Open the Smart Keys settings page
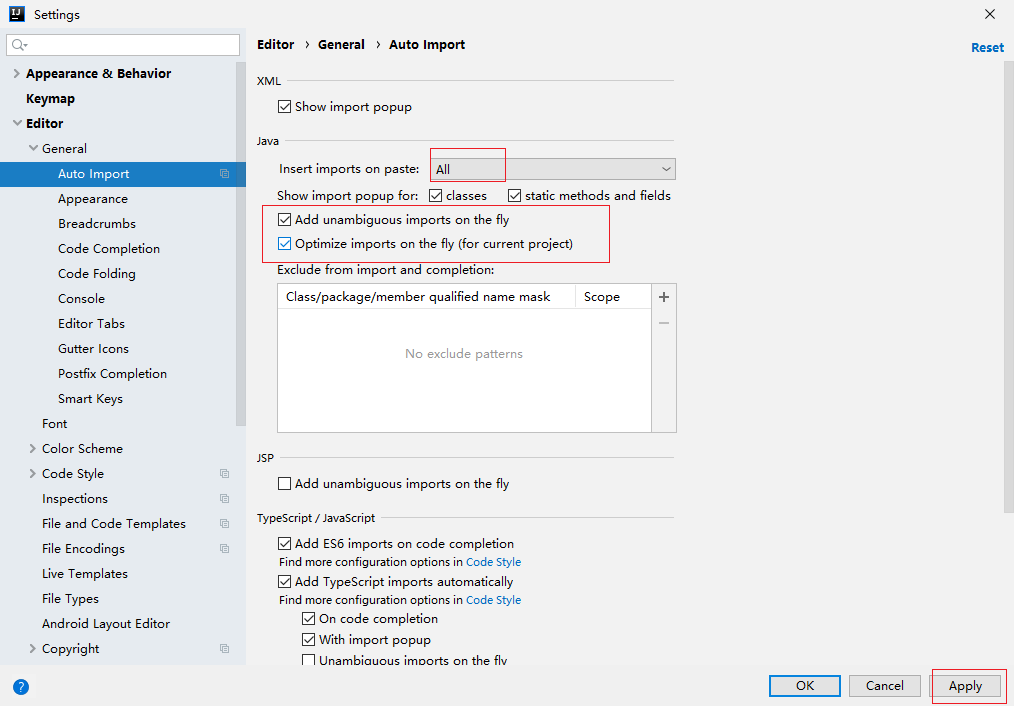The width and height of the screenshot is (1014, 706). (x=90, y=399)
